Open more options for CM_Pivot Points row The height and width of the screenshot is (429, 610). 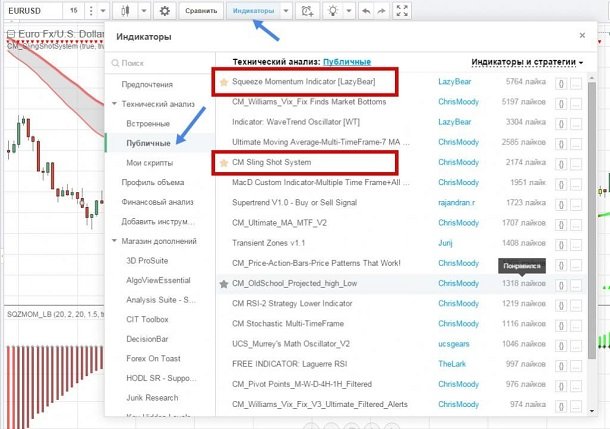point(576,386)
